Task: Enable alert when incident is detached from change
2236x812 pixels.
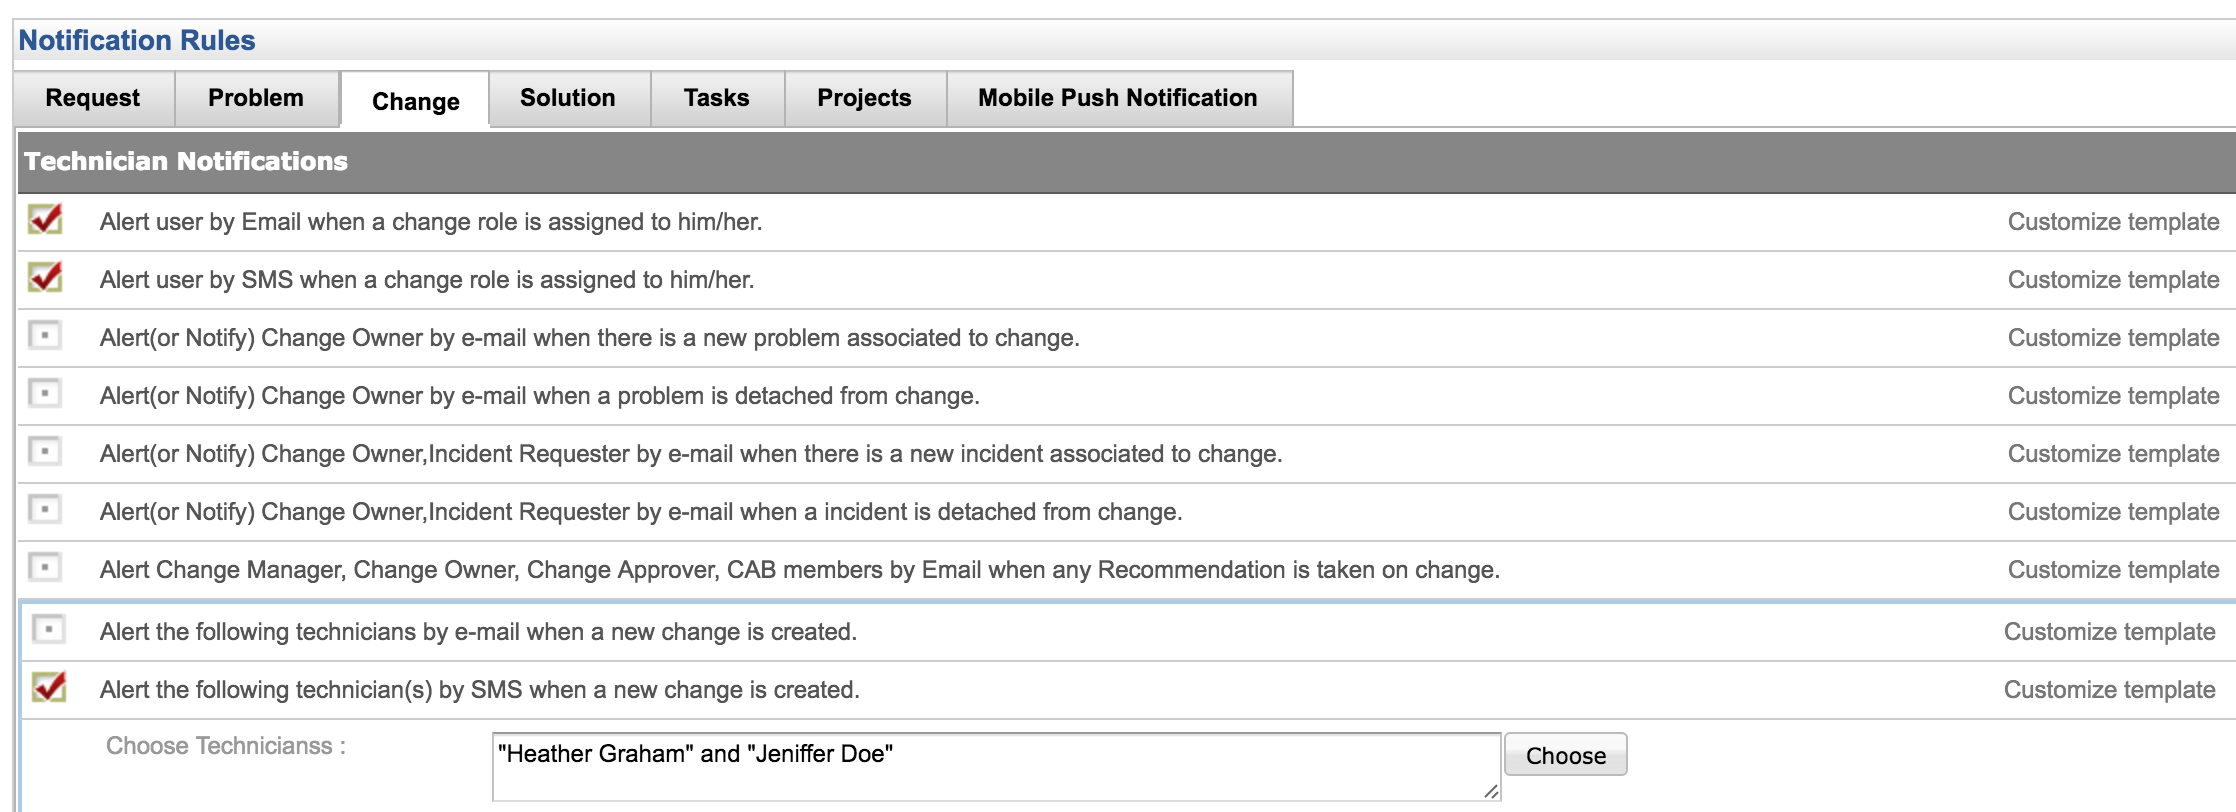Action: tap(45, 510)
